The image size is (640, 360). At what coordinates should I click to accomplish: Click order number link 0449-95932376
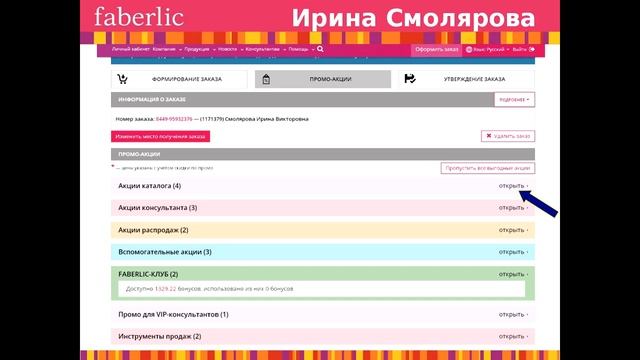pyautogui.click(x=174, y=119)
